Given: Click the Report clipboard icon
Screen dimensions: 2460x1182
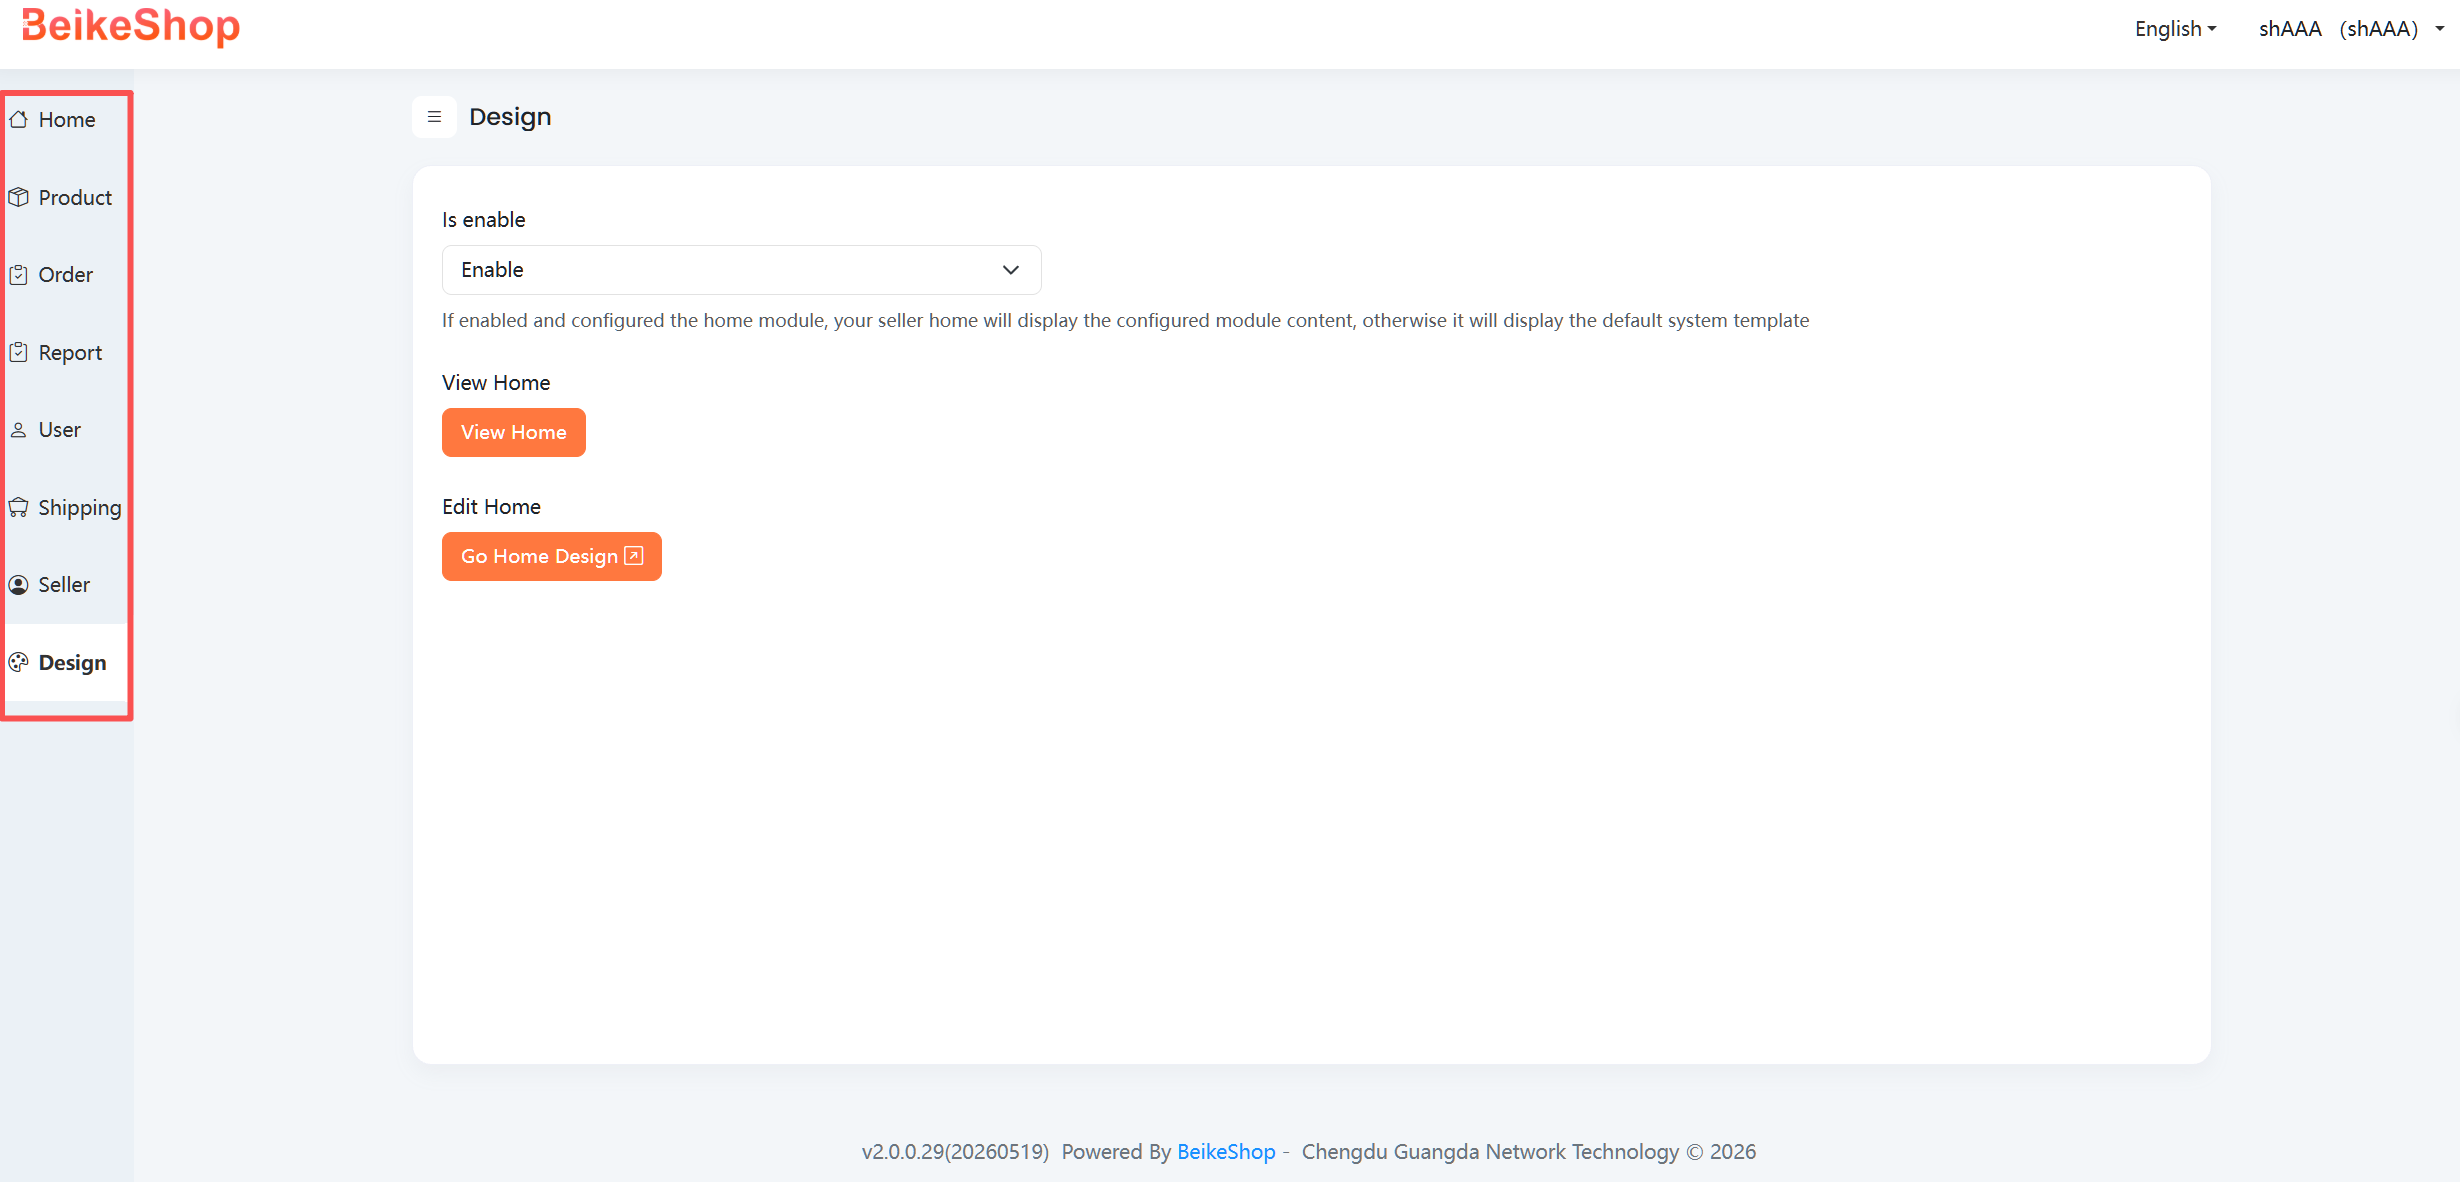Looking at the screenshot, I should 18,353.
